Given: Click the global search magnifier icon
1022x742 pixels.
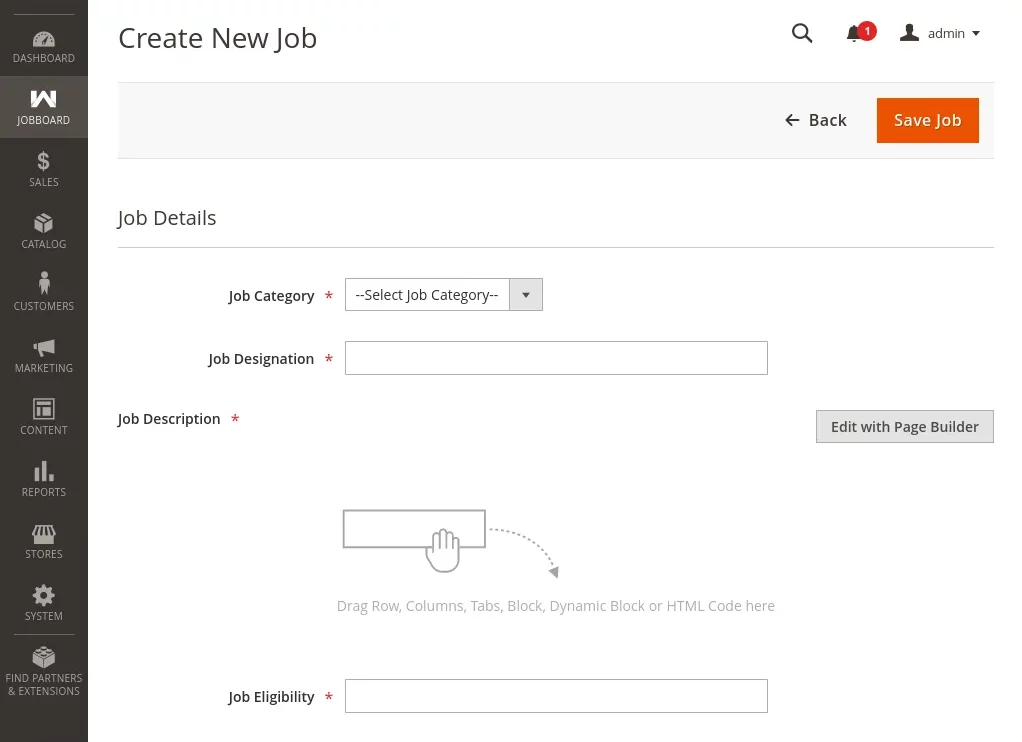Looking at the screenshot, I should click(802, 33).
